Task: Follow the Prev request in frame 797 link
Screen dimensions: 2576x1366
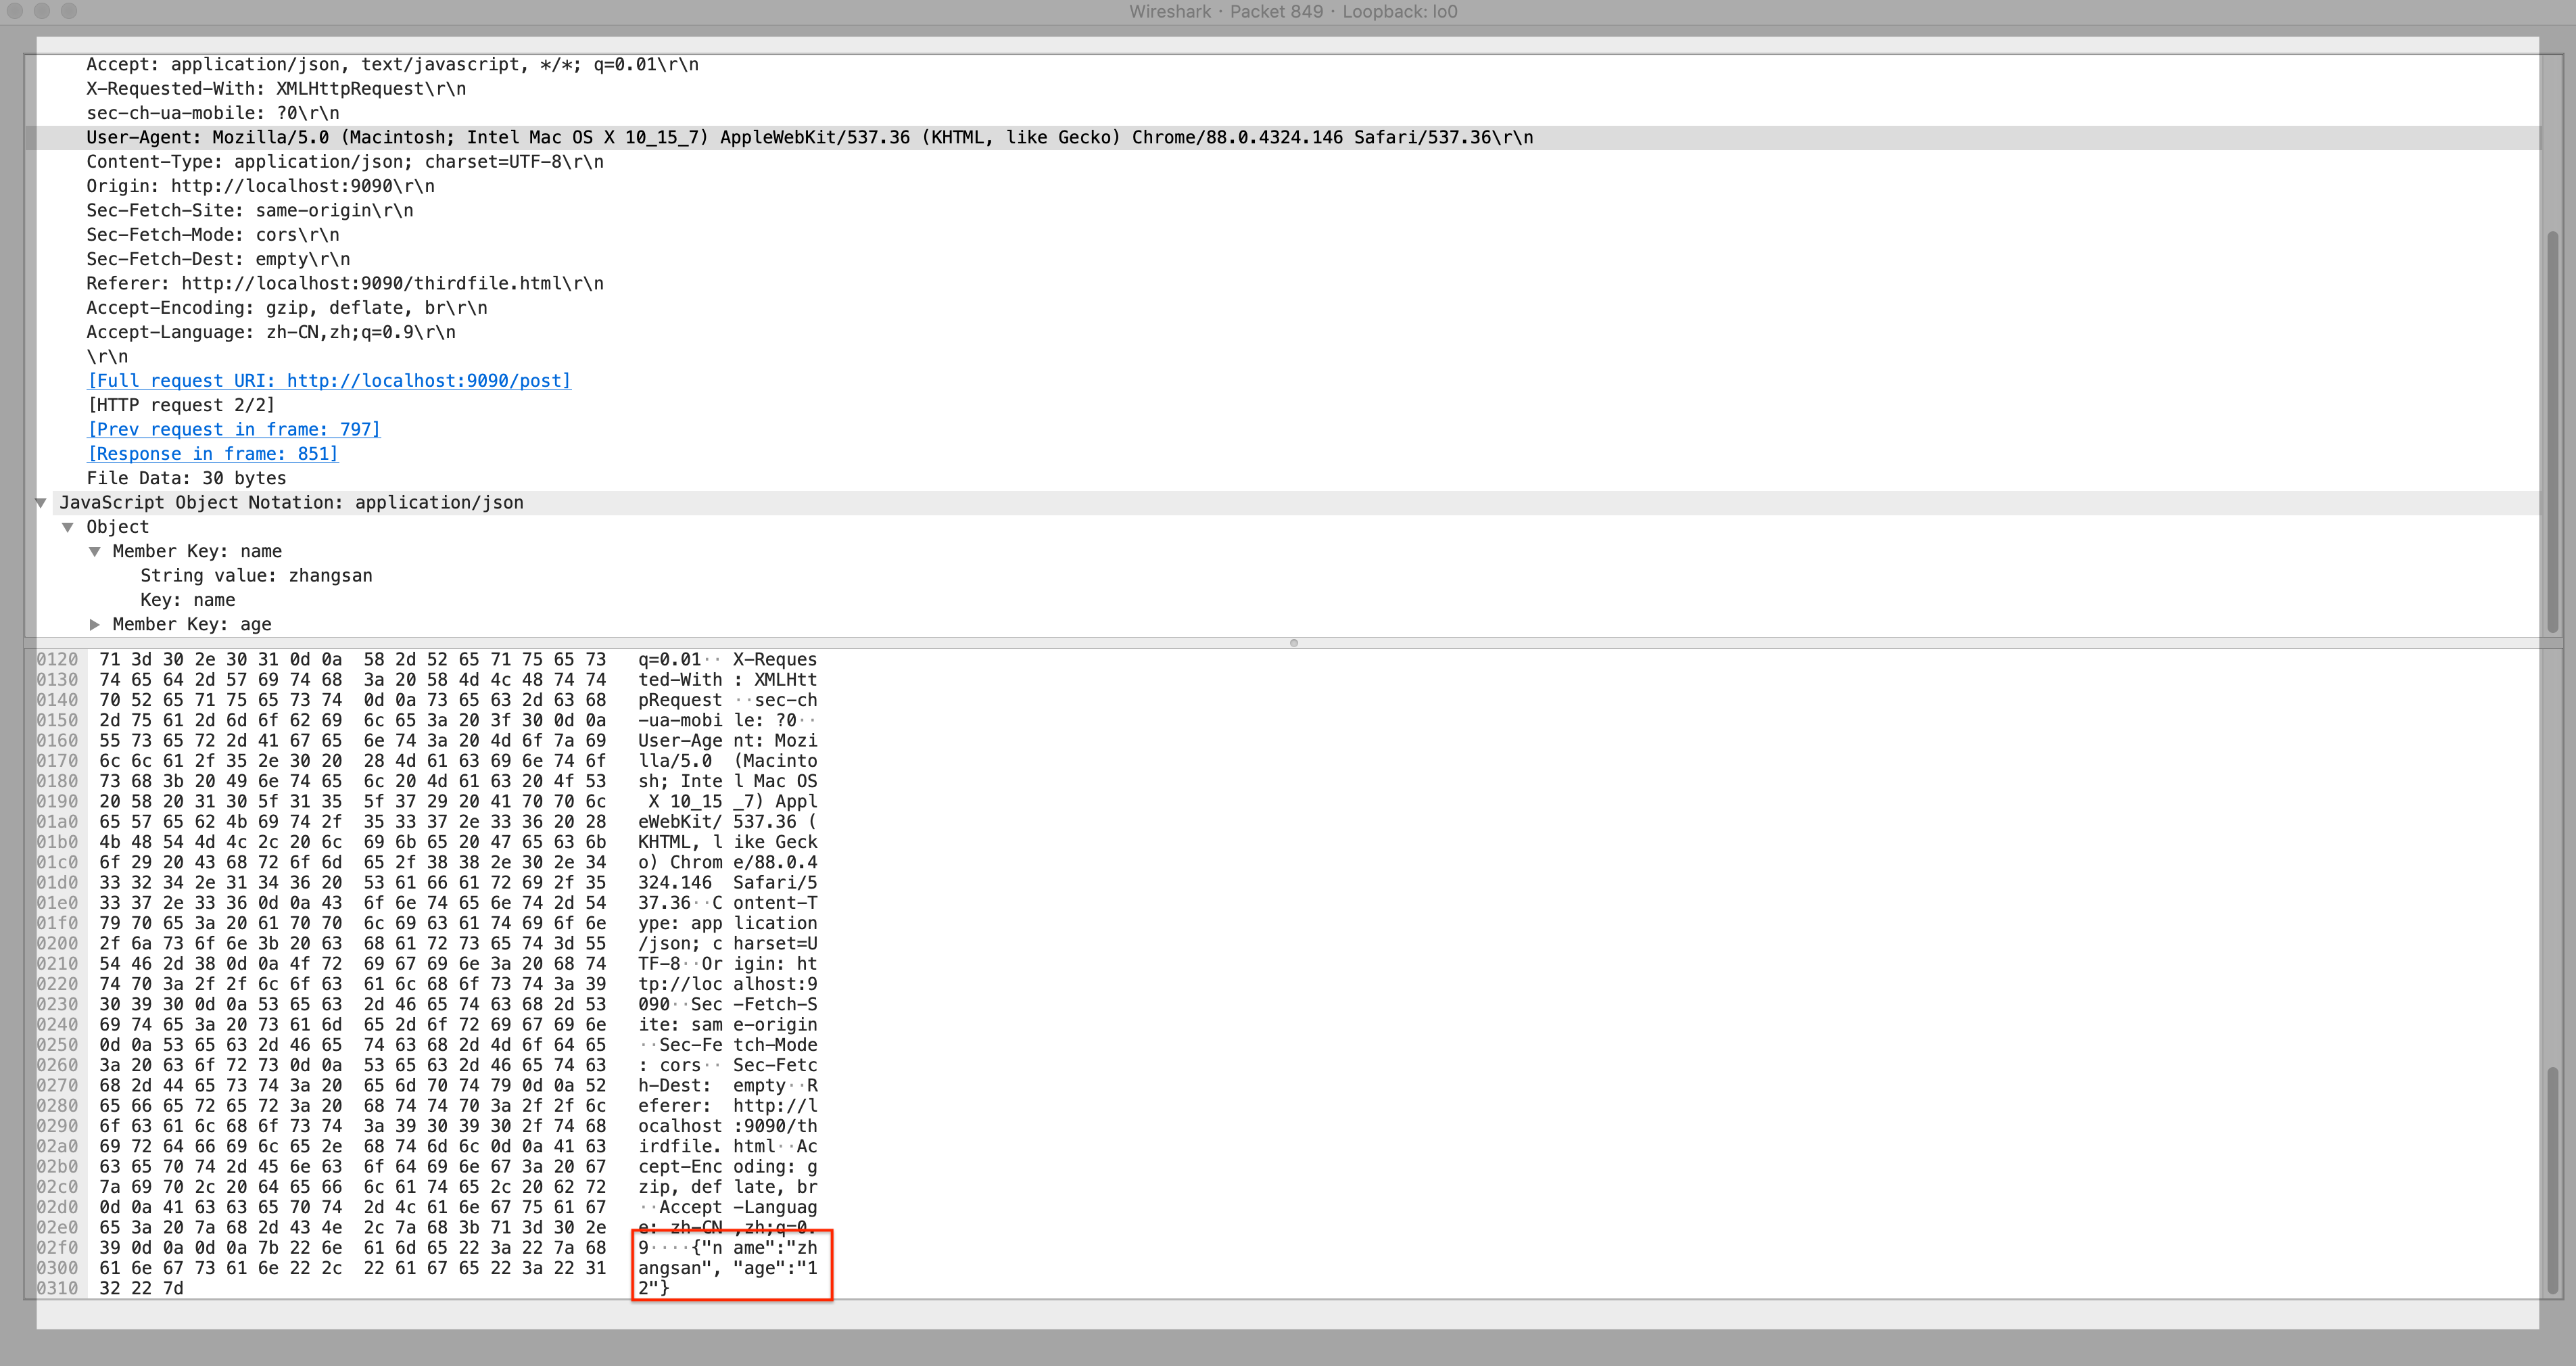Action: pyautogui.click(x=233, y=429)
